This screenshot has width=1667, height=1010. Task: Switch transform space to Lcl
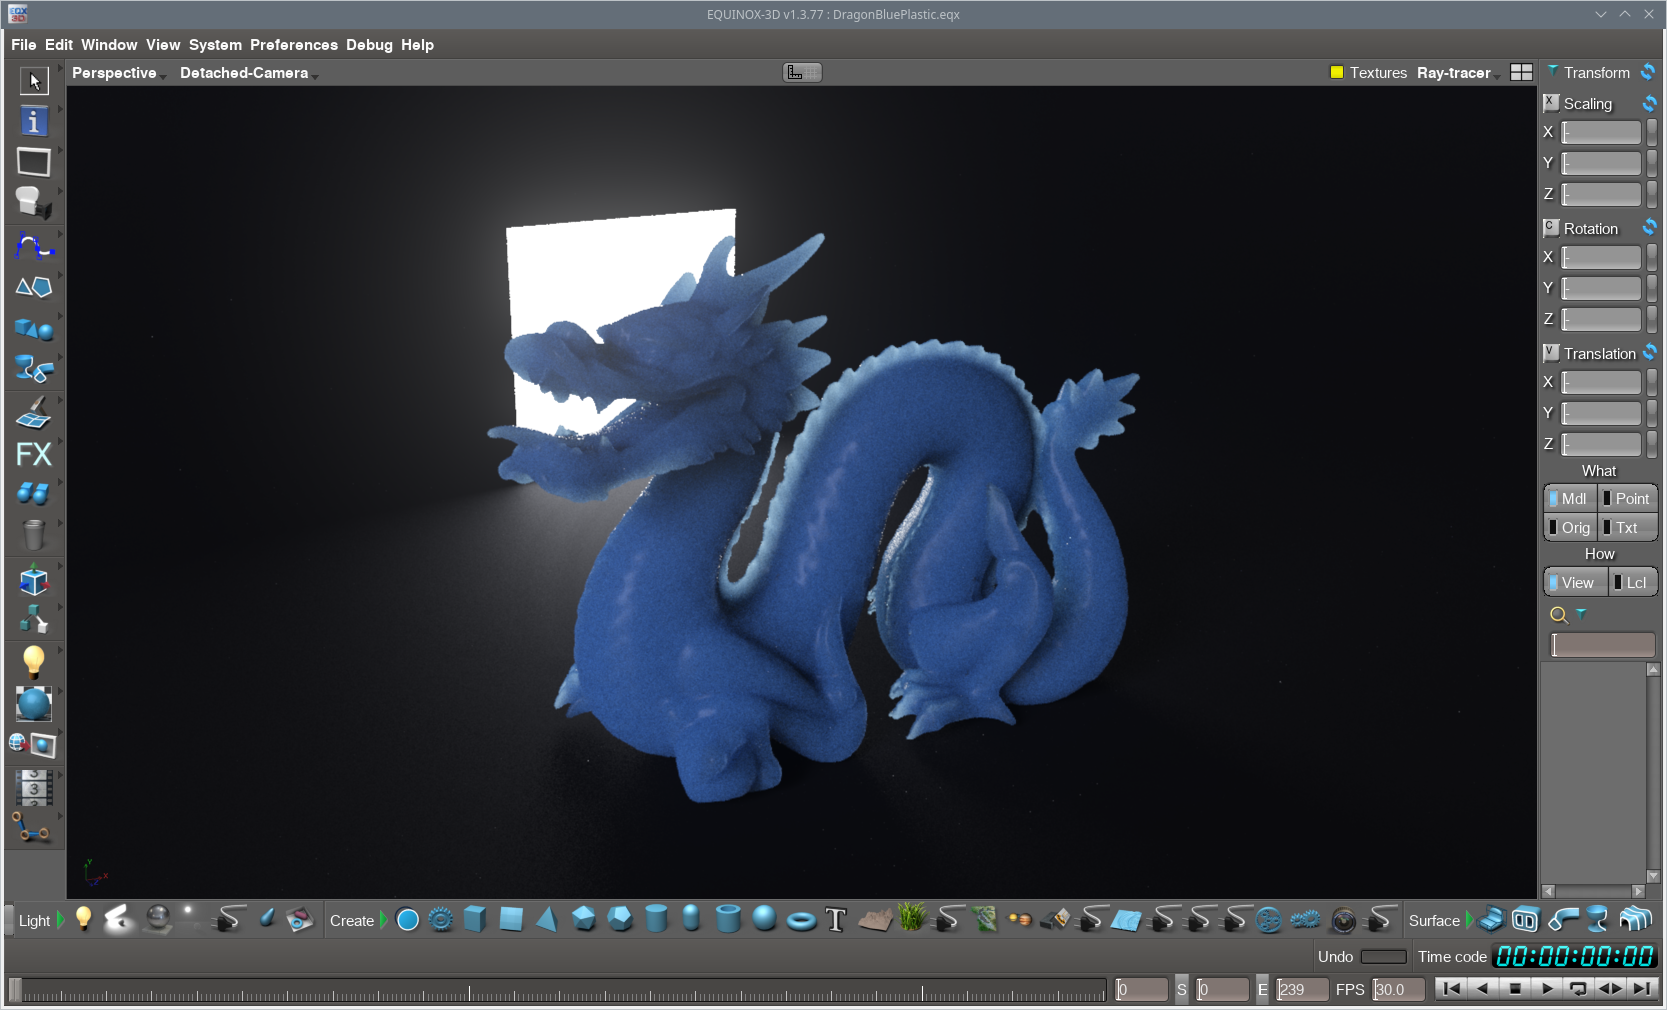click(1633, 583)
